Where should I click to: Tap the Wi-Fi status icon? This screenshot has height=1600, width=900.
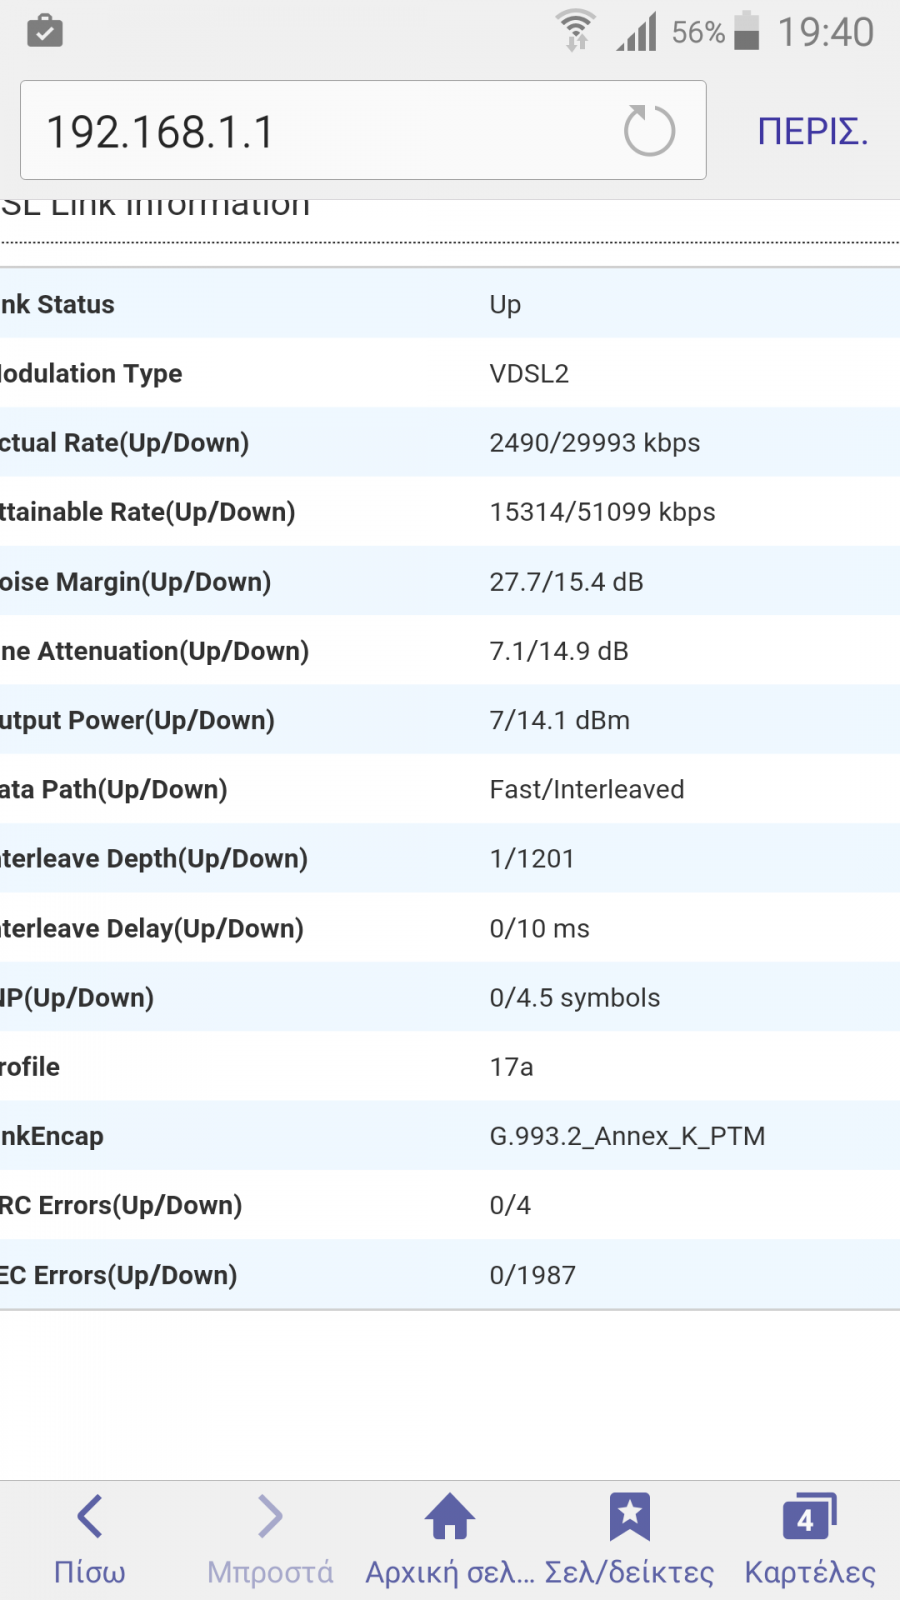576,30
